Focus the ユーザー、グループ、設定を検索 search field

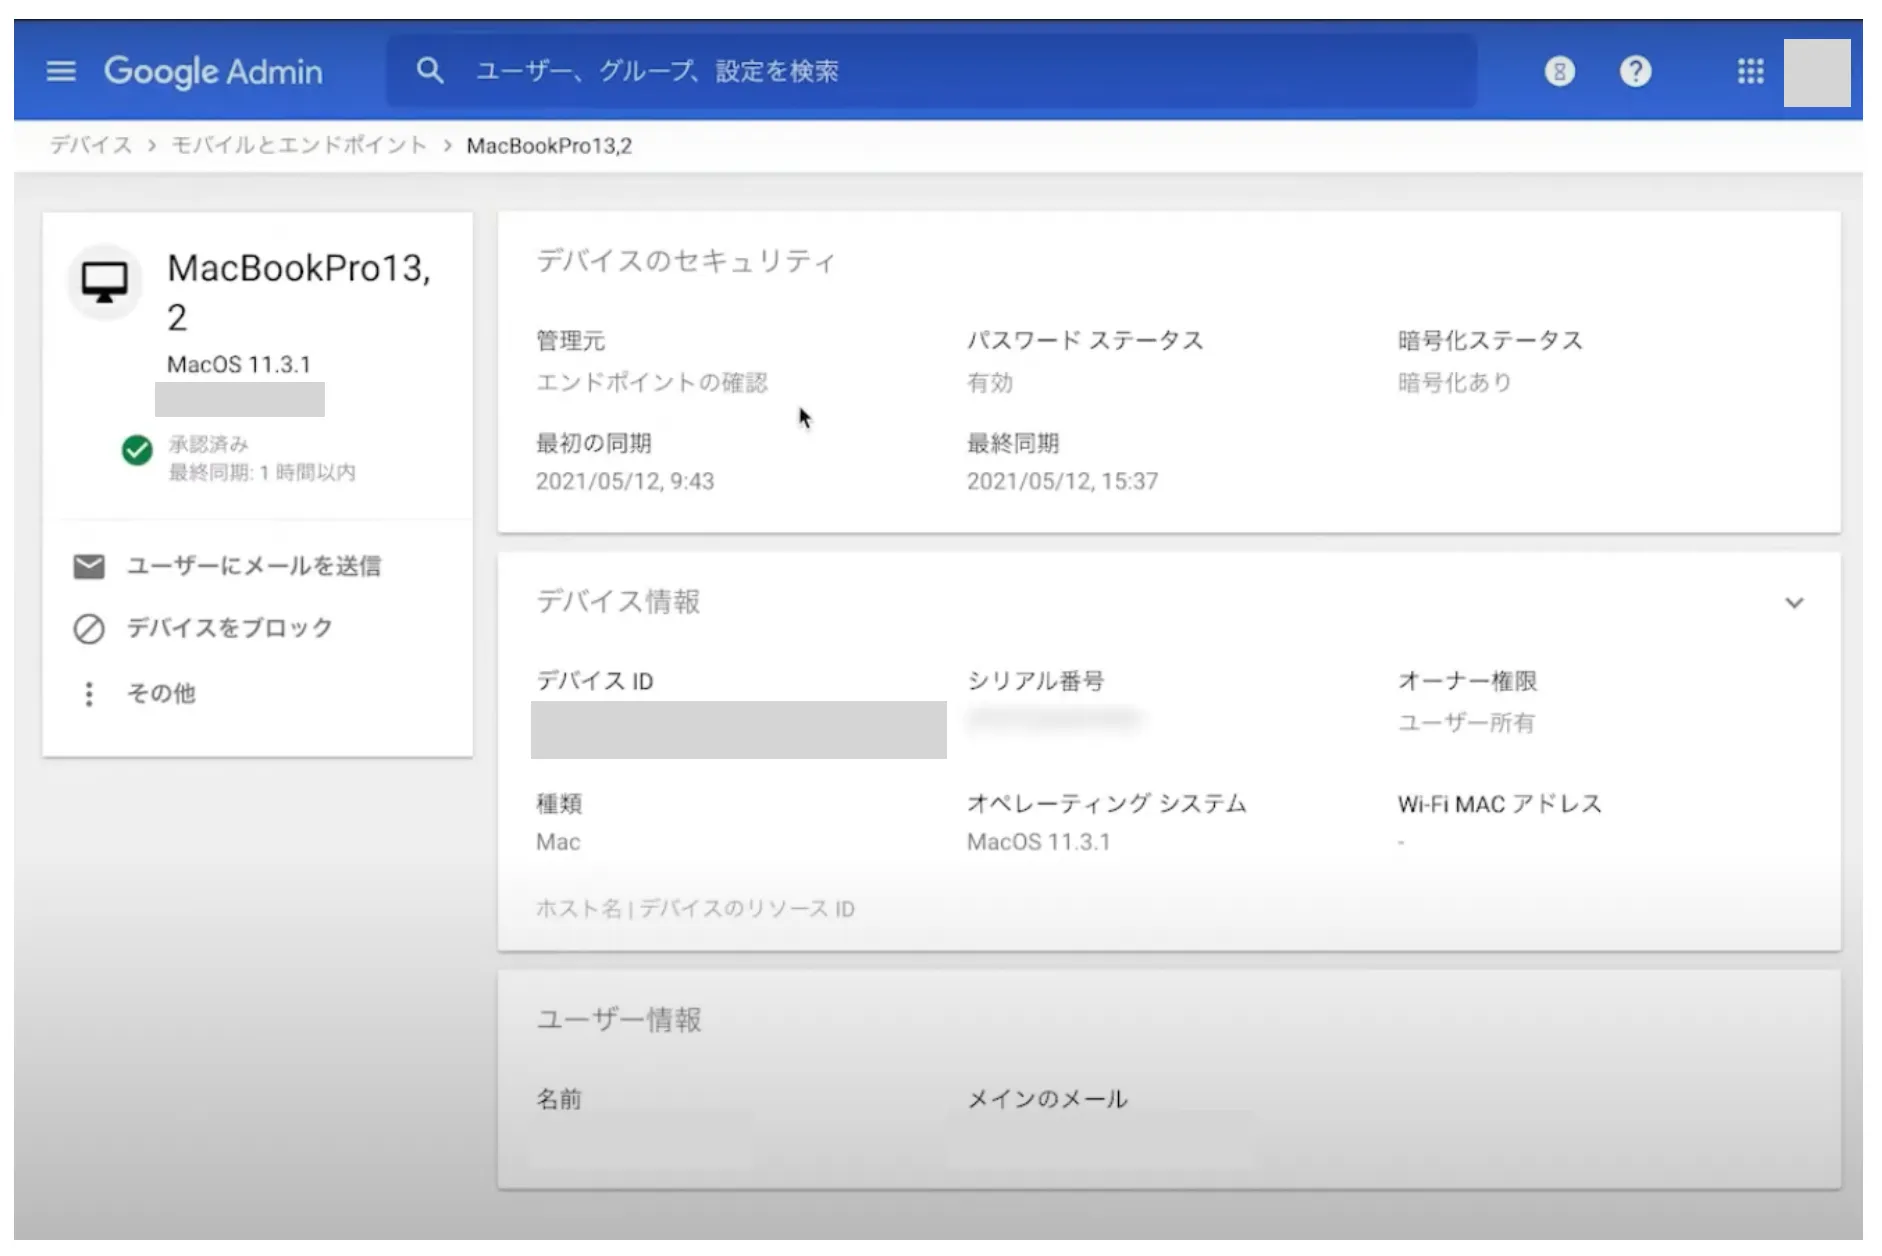[x=931, y=71]
